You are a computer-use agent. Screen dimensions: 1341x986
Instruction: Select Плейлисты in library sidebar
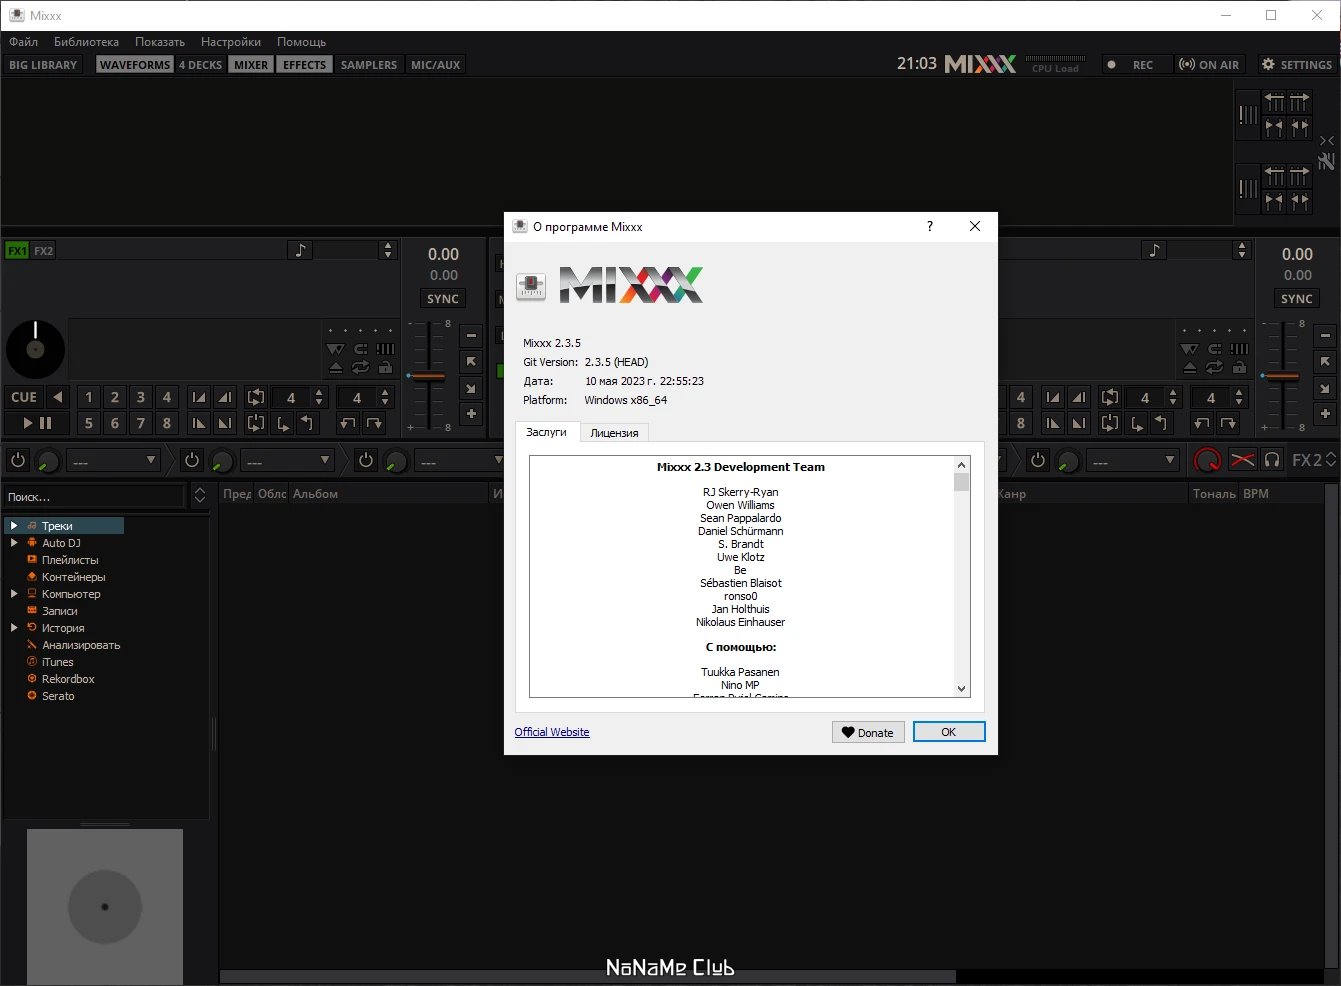click(x=70, y=559)
